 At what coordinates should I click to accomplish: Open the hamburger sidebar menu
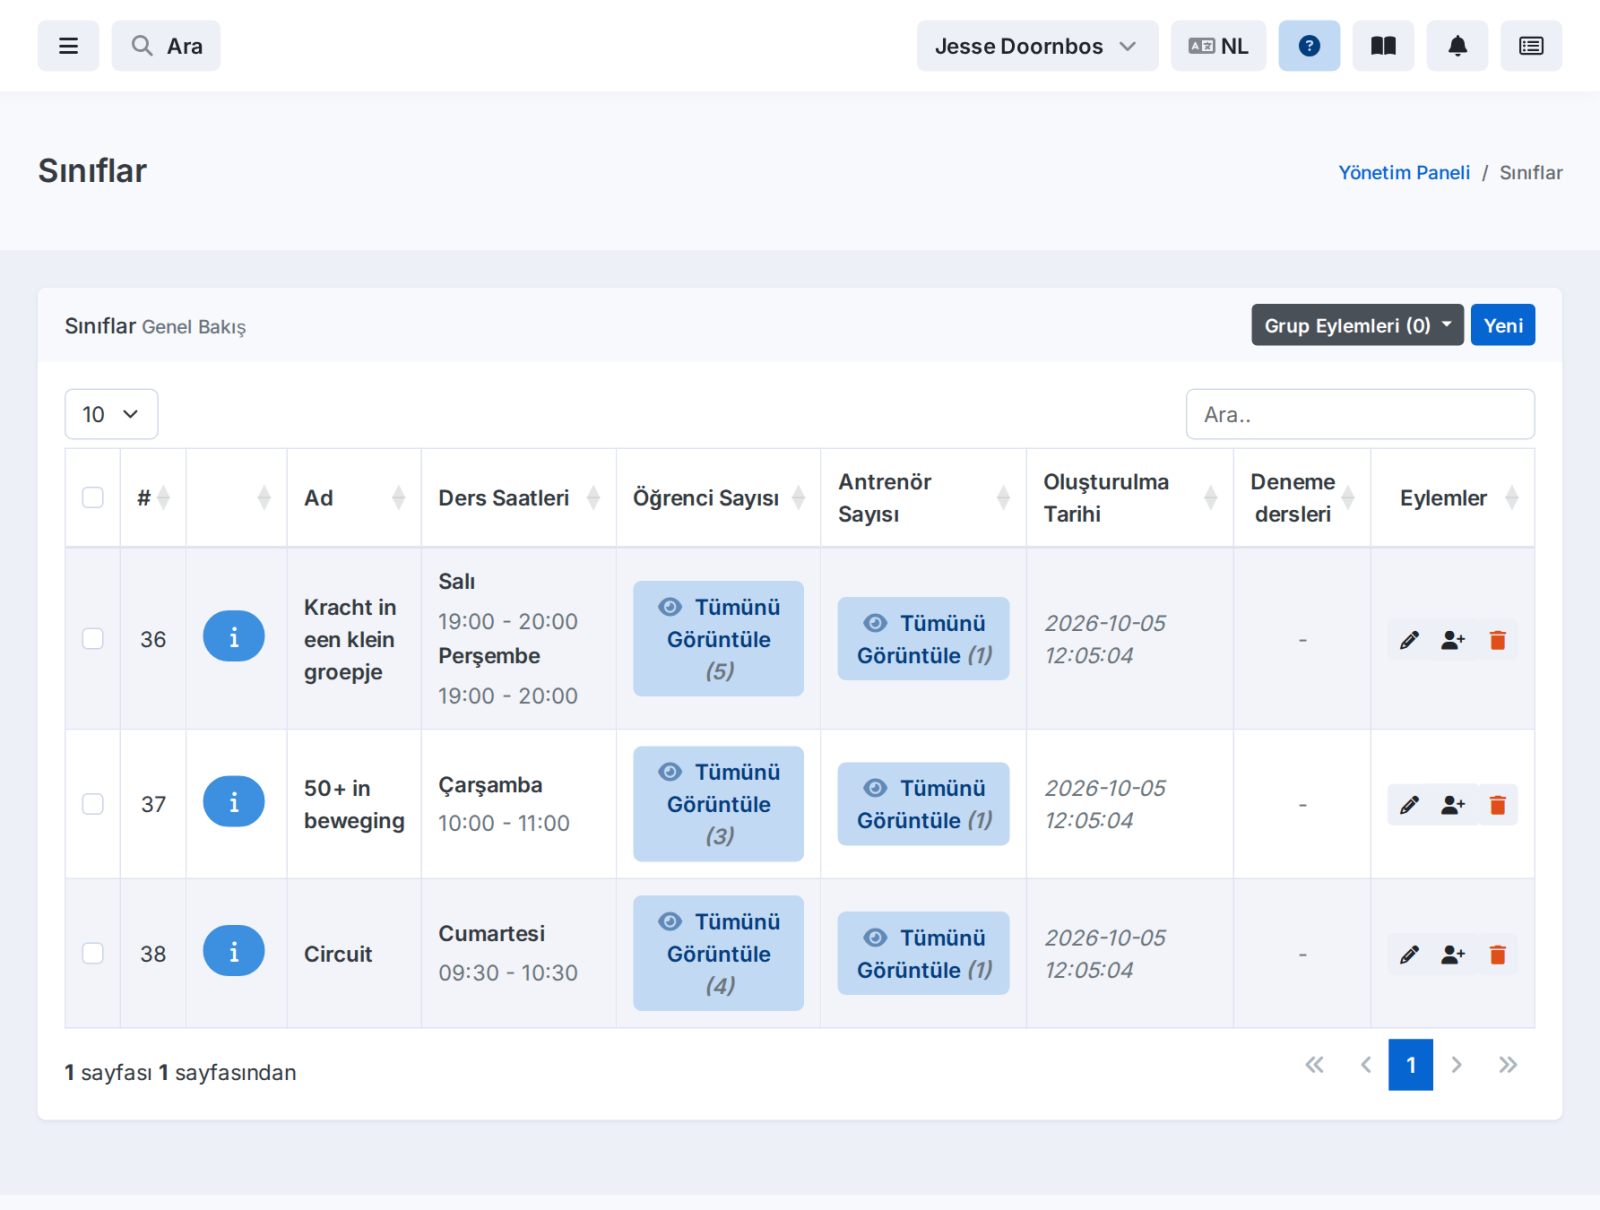click(68, 46)
